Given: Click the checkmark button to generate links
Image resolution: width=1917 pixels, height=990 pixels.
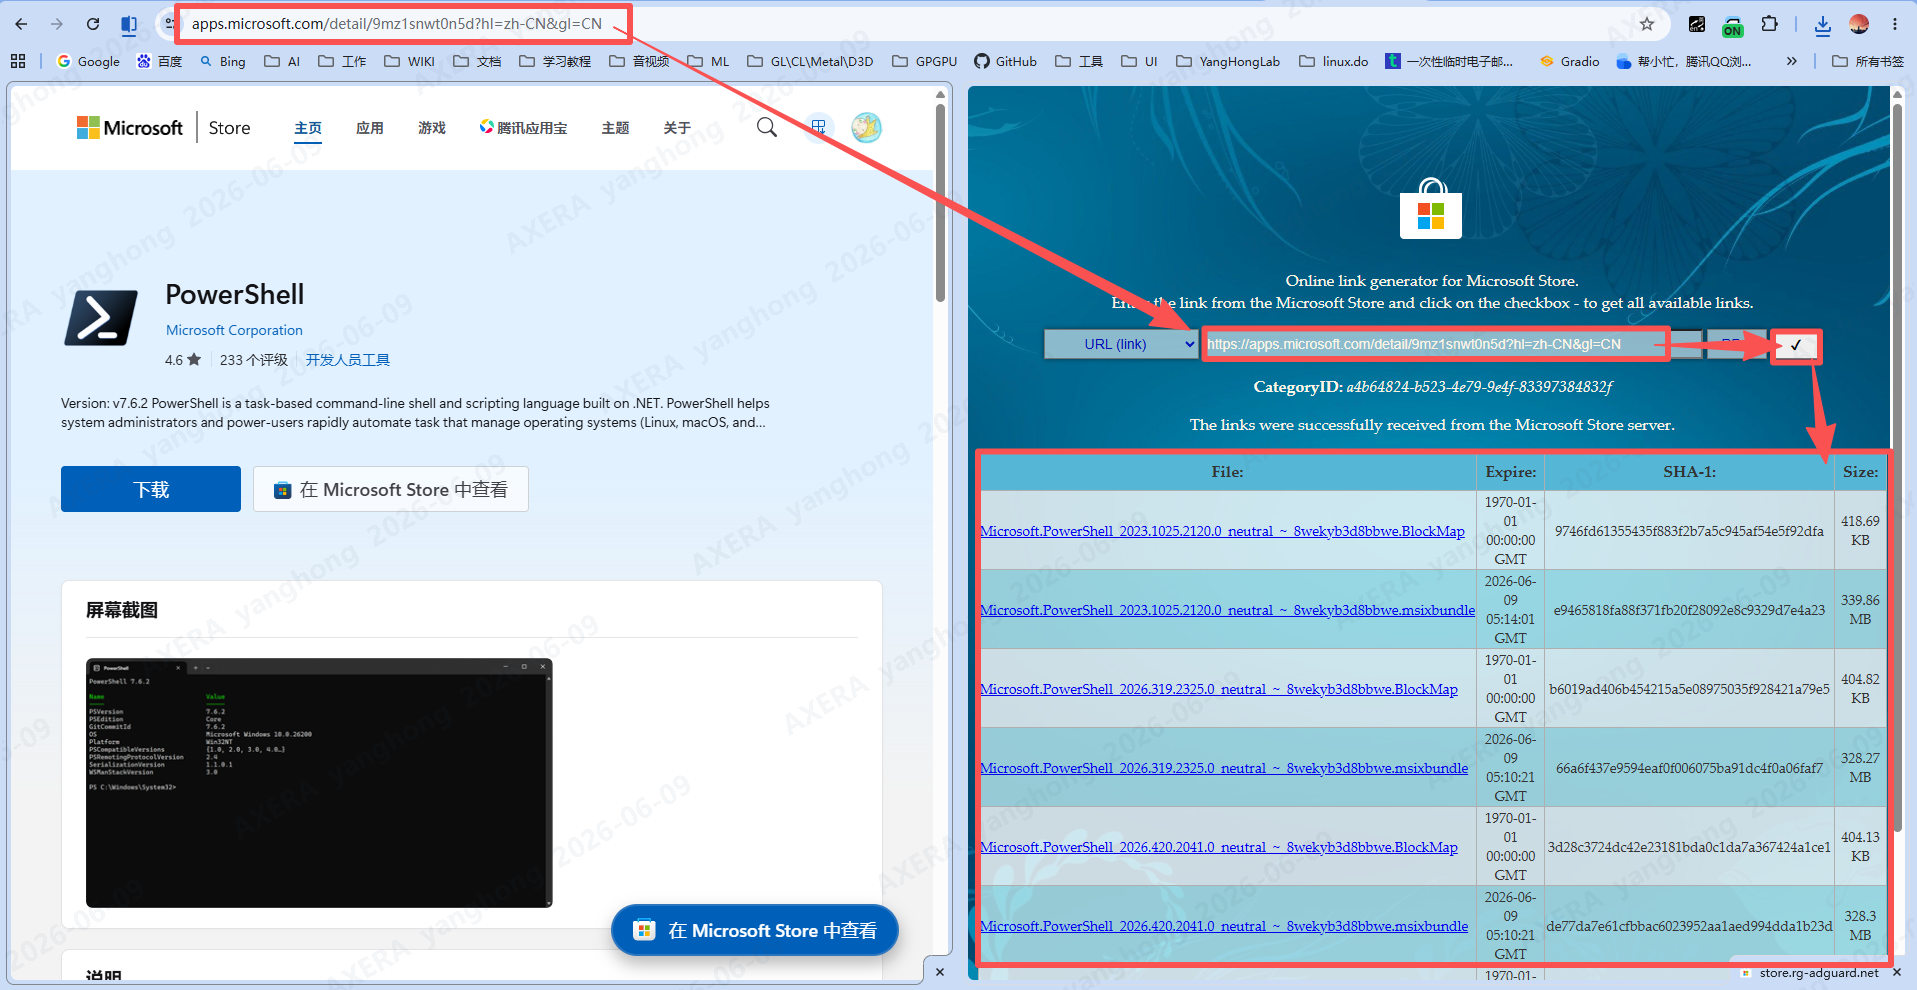Looking at the screenshot, I should click(x=1796, y=345).
